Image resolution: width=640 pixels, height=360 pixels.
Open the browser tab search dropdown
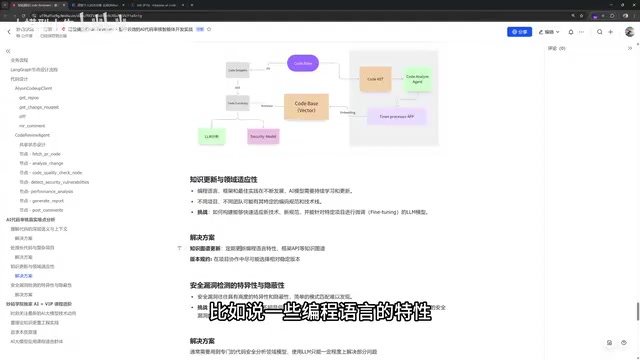click(x=4, y=5)
